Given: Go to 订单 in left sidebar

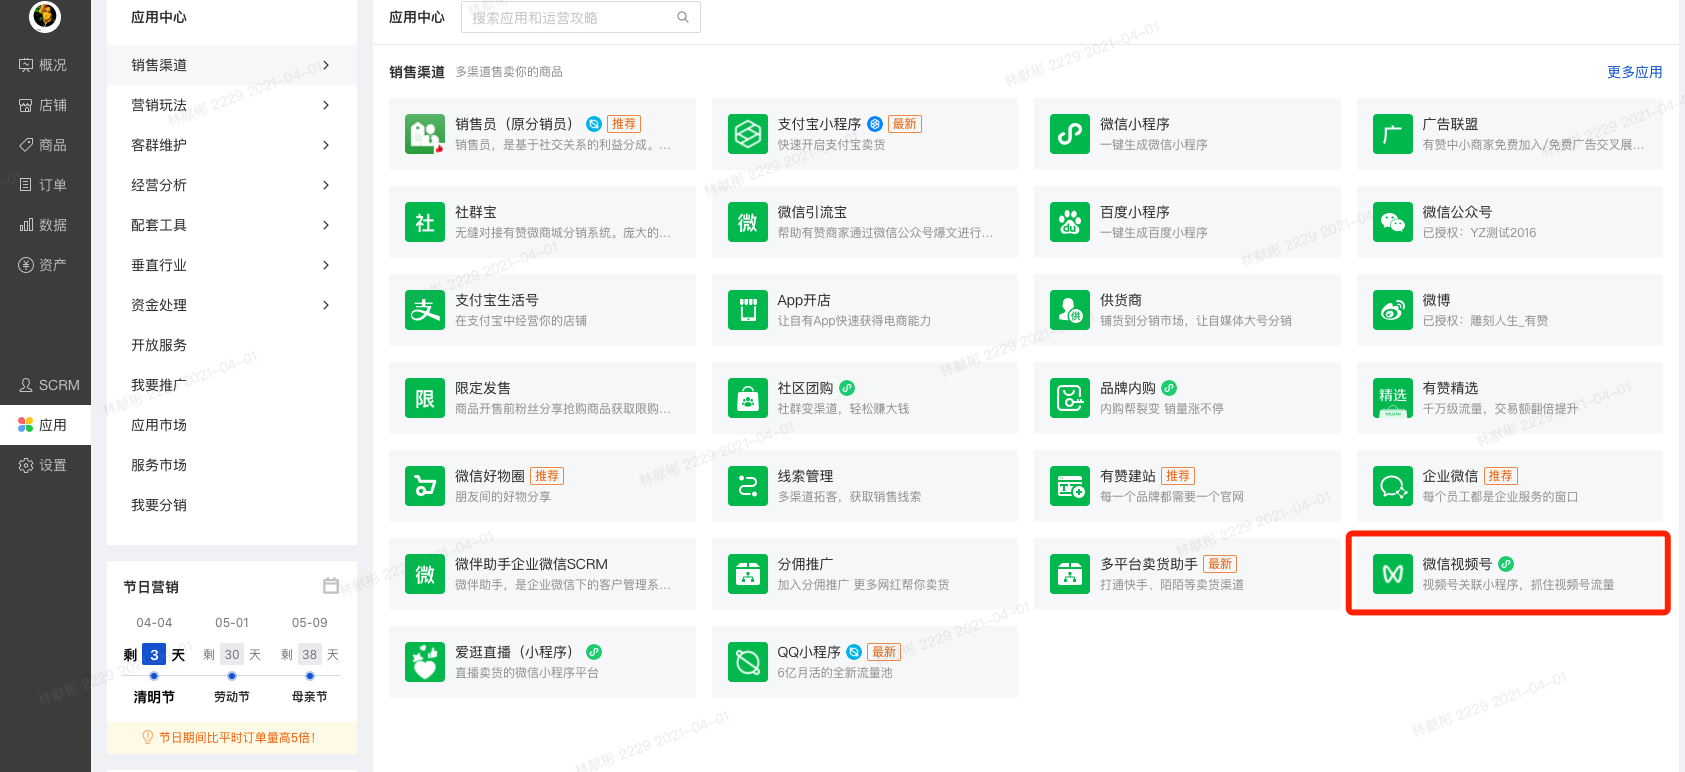Looking at the screenshot, I should pos(44,185).
